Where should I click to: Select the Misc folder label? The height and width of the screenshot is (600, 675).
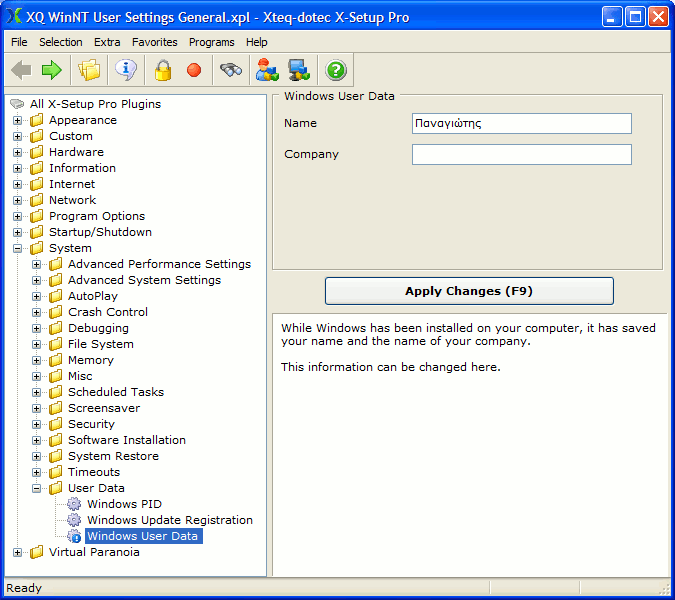[80, 376]
